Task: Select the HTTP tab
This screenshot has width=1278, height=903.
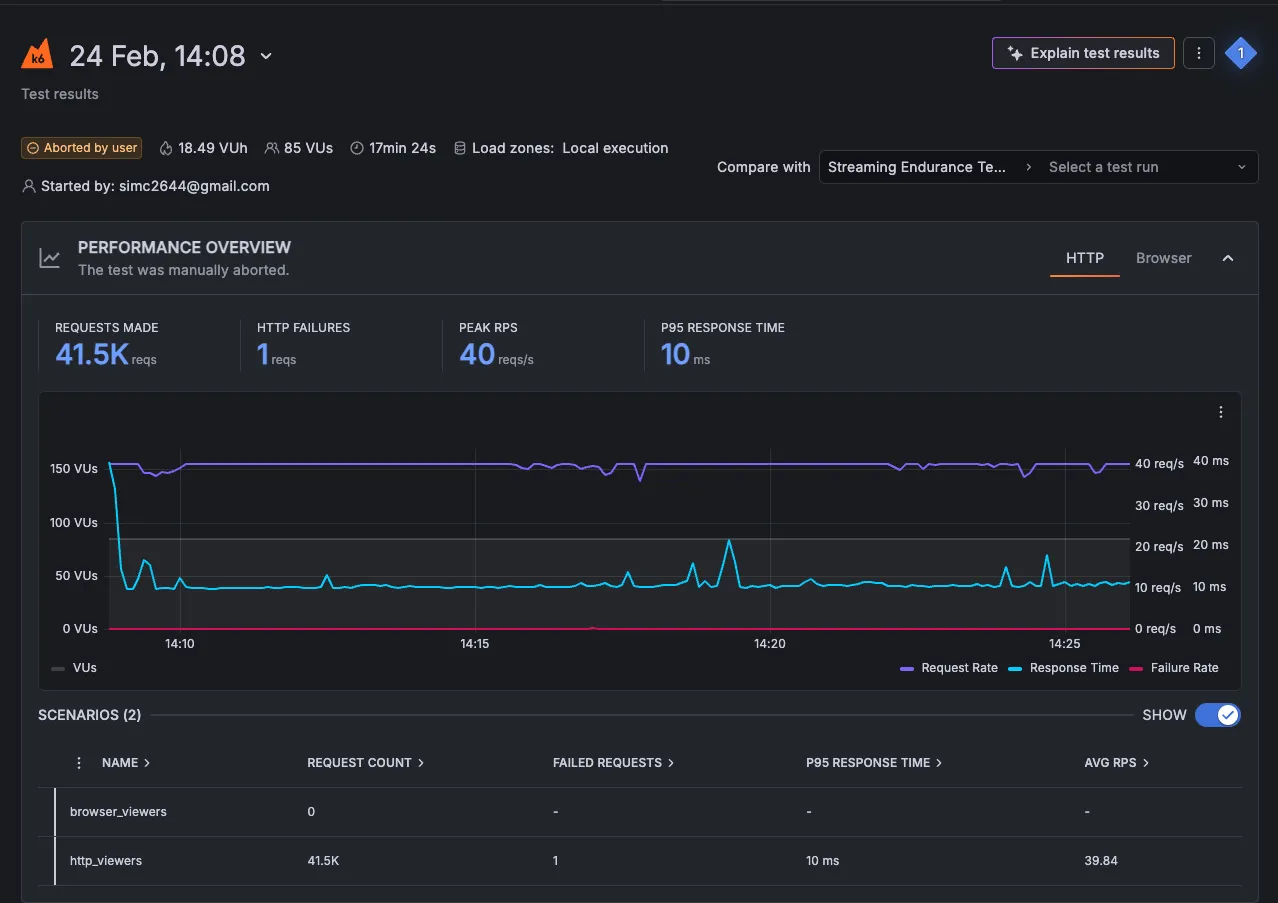Action: coord(1084,258)
